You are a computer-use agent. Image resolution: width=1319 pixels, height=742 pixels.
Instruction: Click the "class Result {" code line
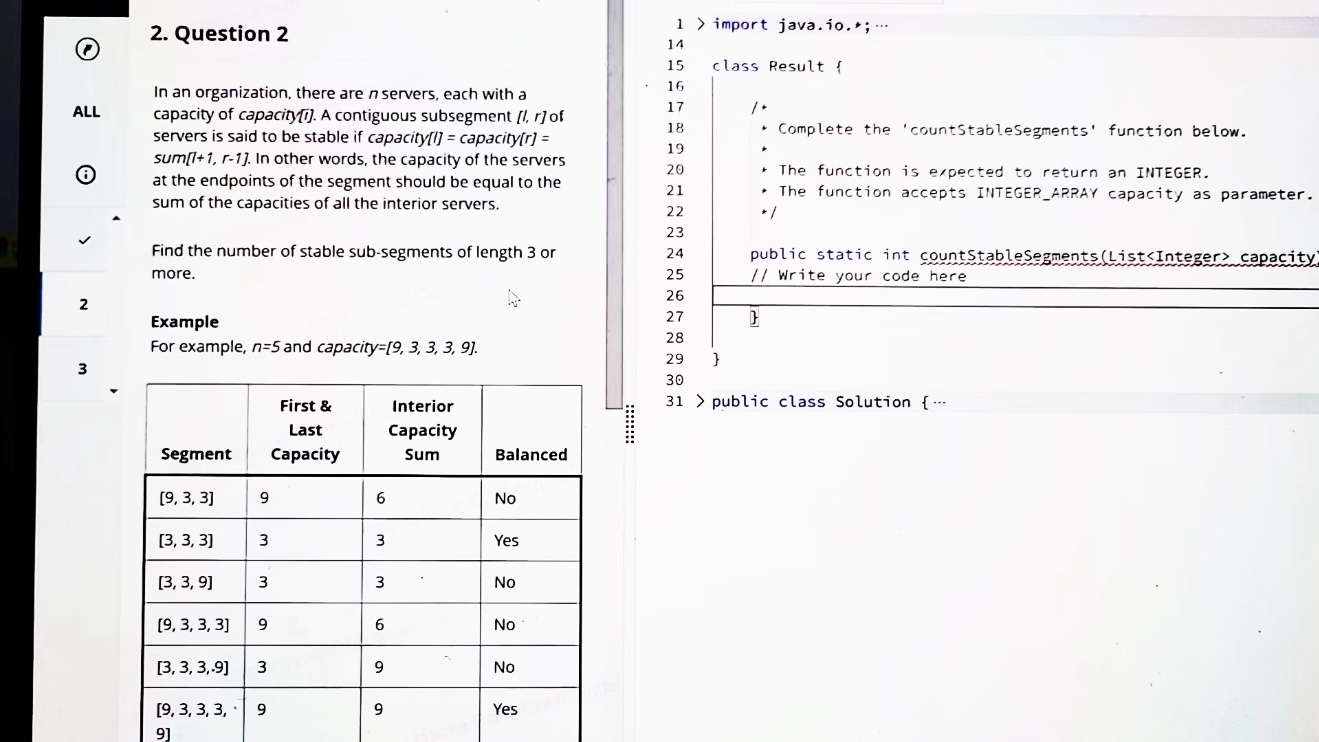[x=778, y=66]
